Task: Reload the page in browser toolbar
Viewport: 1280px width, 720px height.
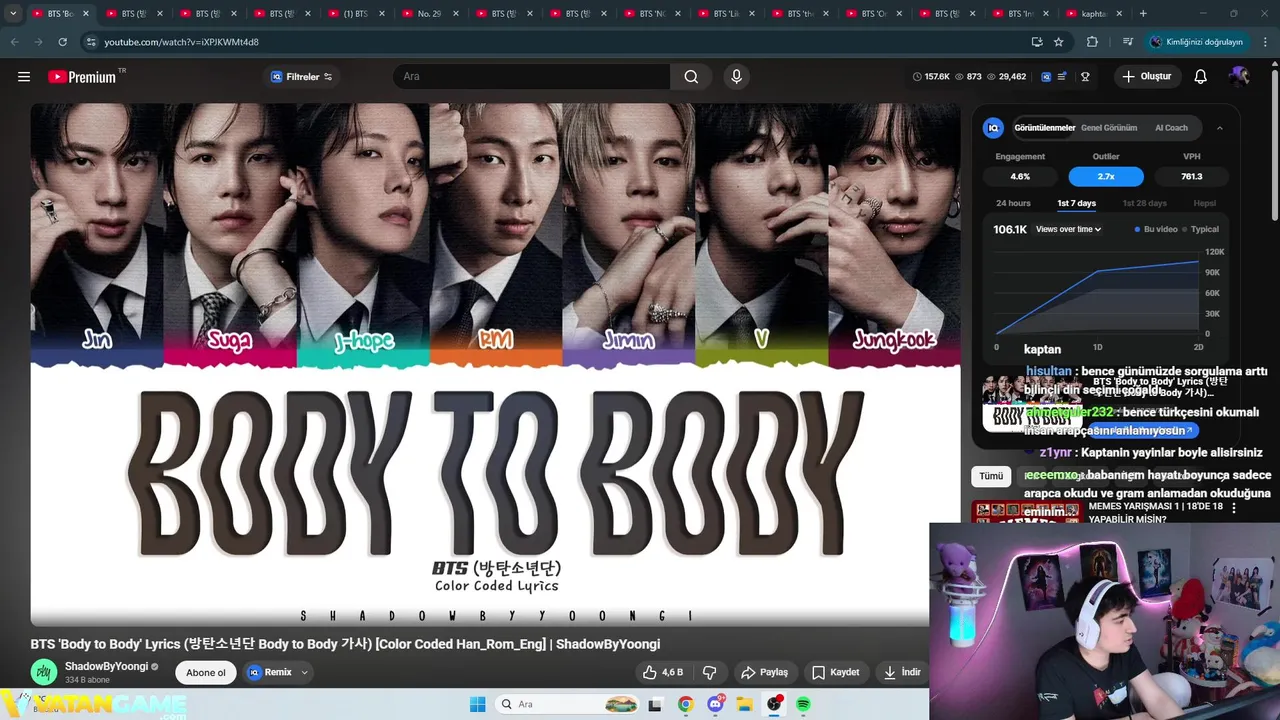Action: tap(62, 42)
